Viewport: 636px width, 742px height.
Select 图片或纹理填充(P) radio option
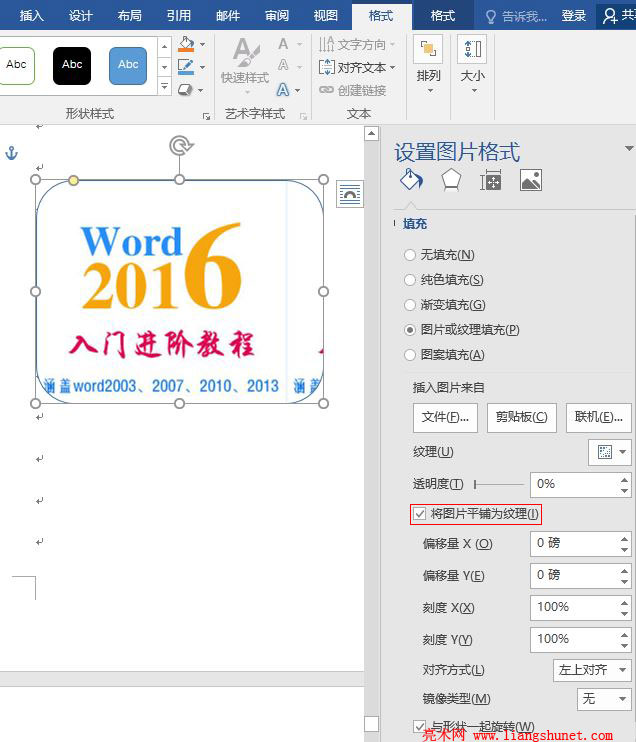tap(410, 330)
